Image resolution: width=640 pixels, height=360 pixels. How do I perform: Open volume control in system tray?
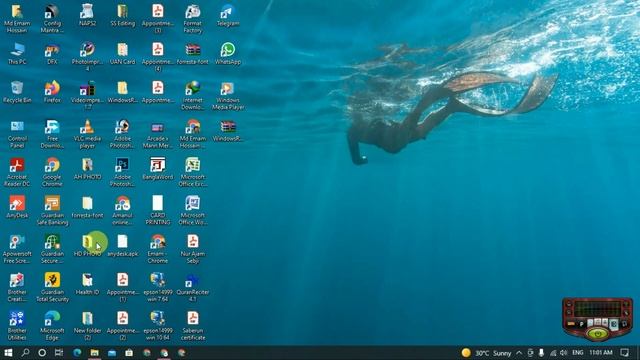pyautogui.click(x=564, y=353)
